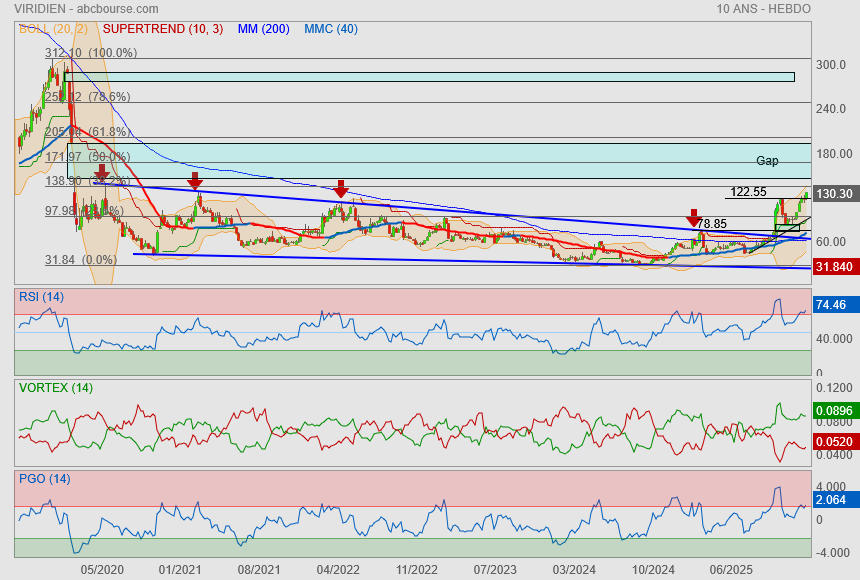Click the red down arrow on the 38.2% Fibonacci line
The width and height of the screenshot is (860, 580).
coord(102,174)
